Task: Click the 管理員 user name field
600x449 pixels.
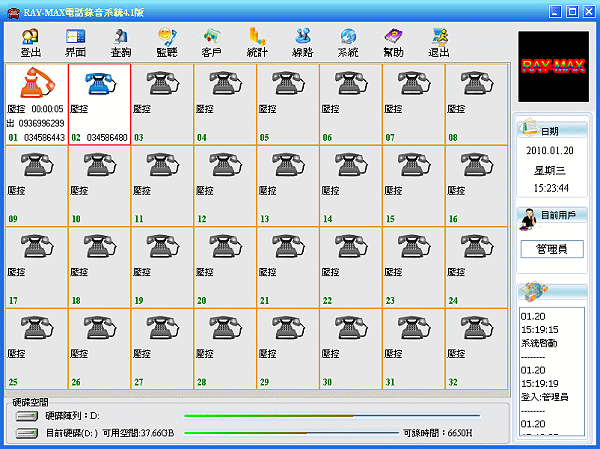Action: coord(552,249)
